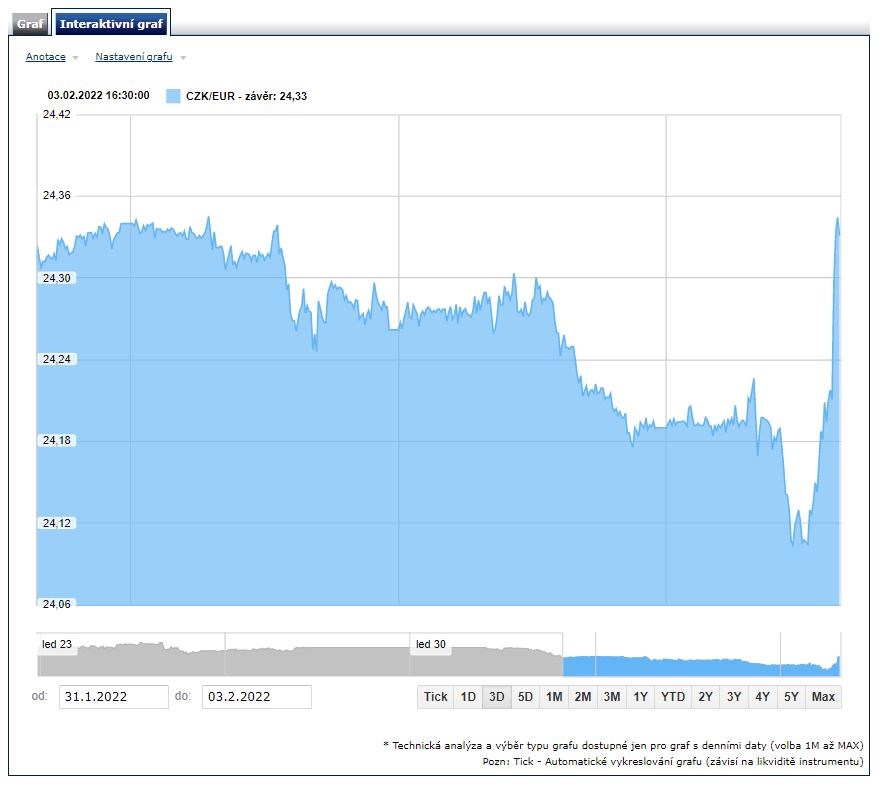
Task: Click the led 30 marker in navigator
Action: click(431, 645)
